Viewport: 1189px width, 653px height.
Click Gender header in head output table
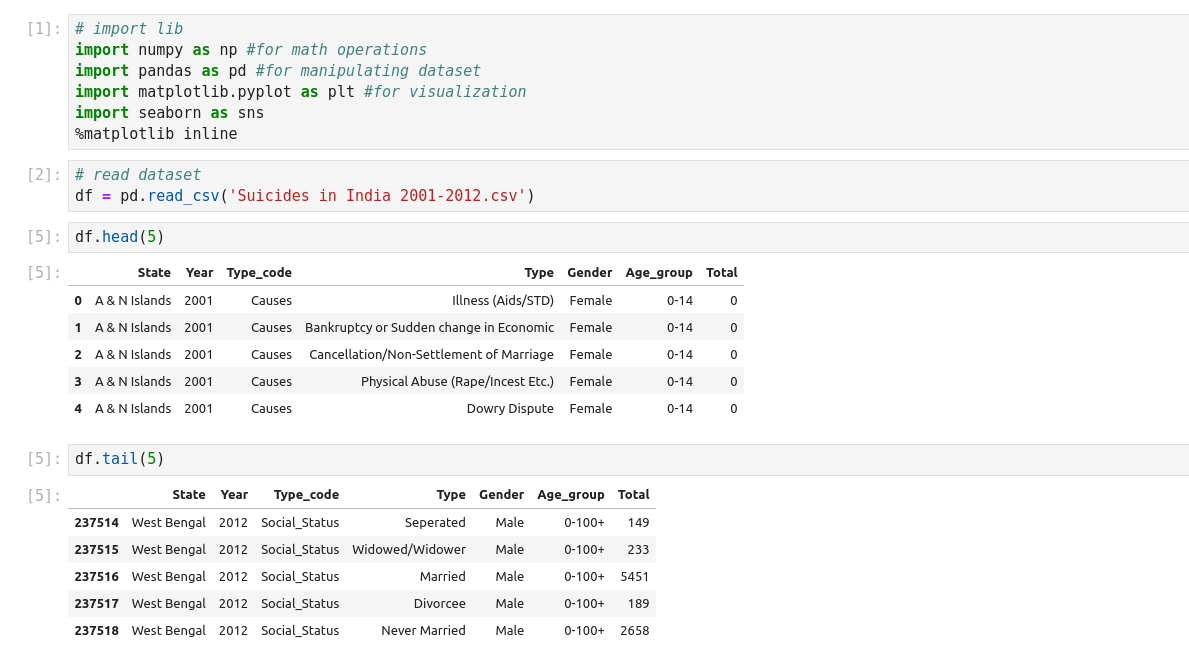coord(589,273)
